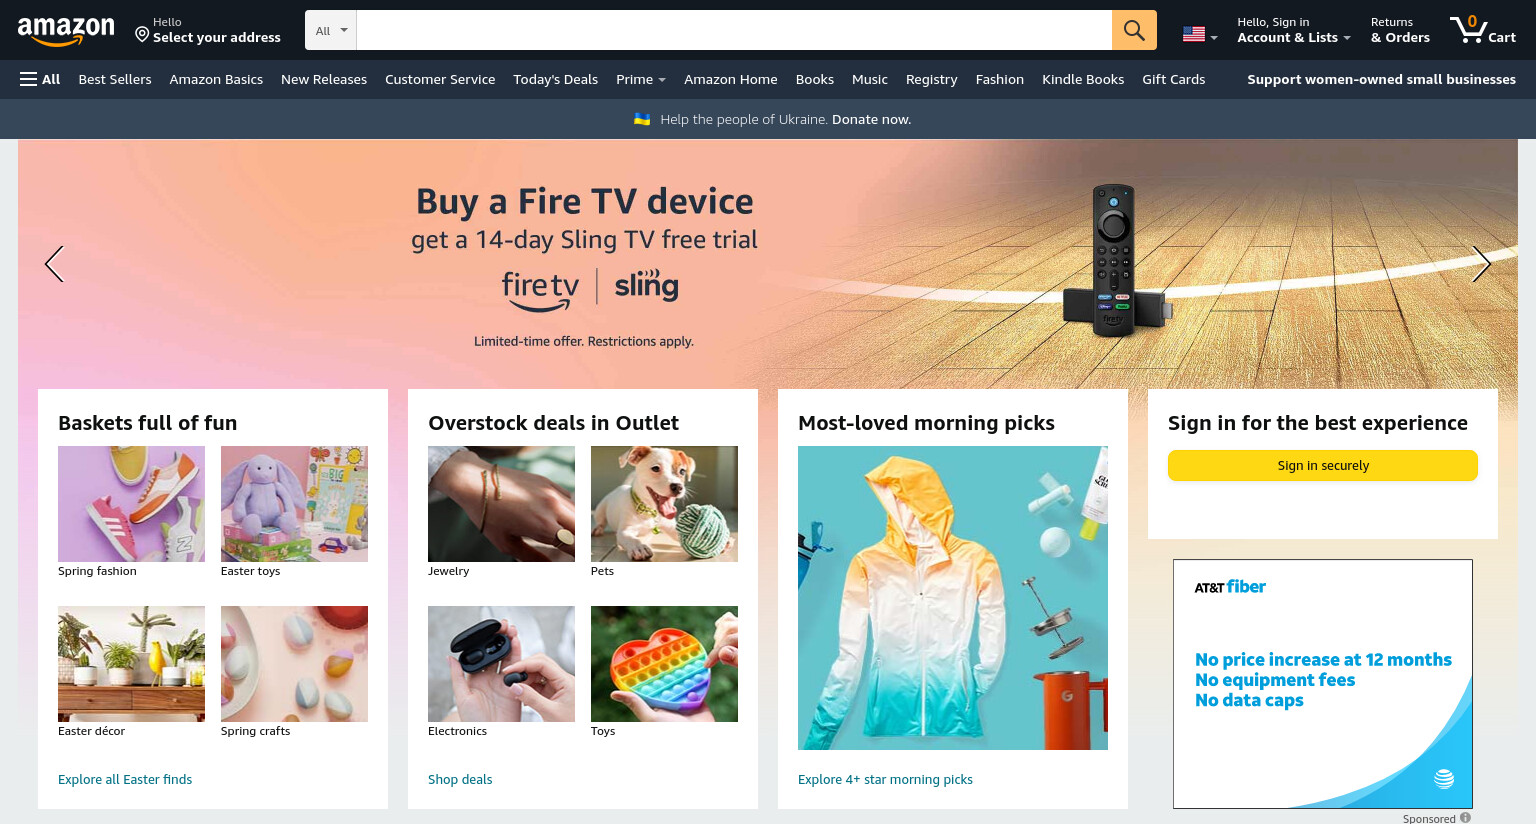Open the Easter toys bunny thumbnail

[x=294, y=504]
